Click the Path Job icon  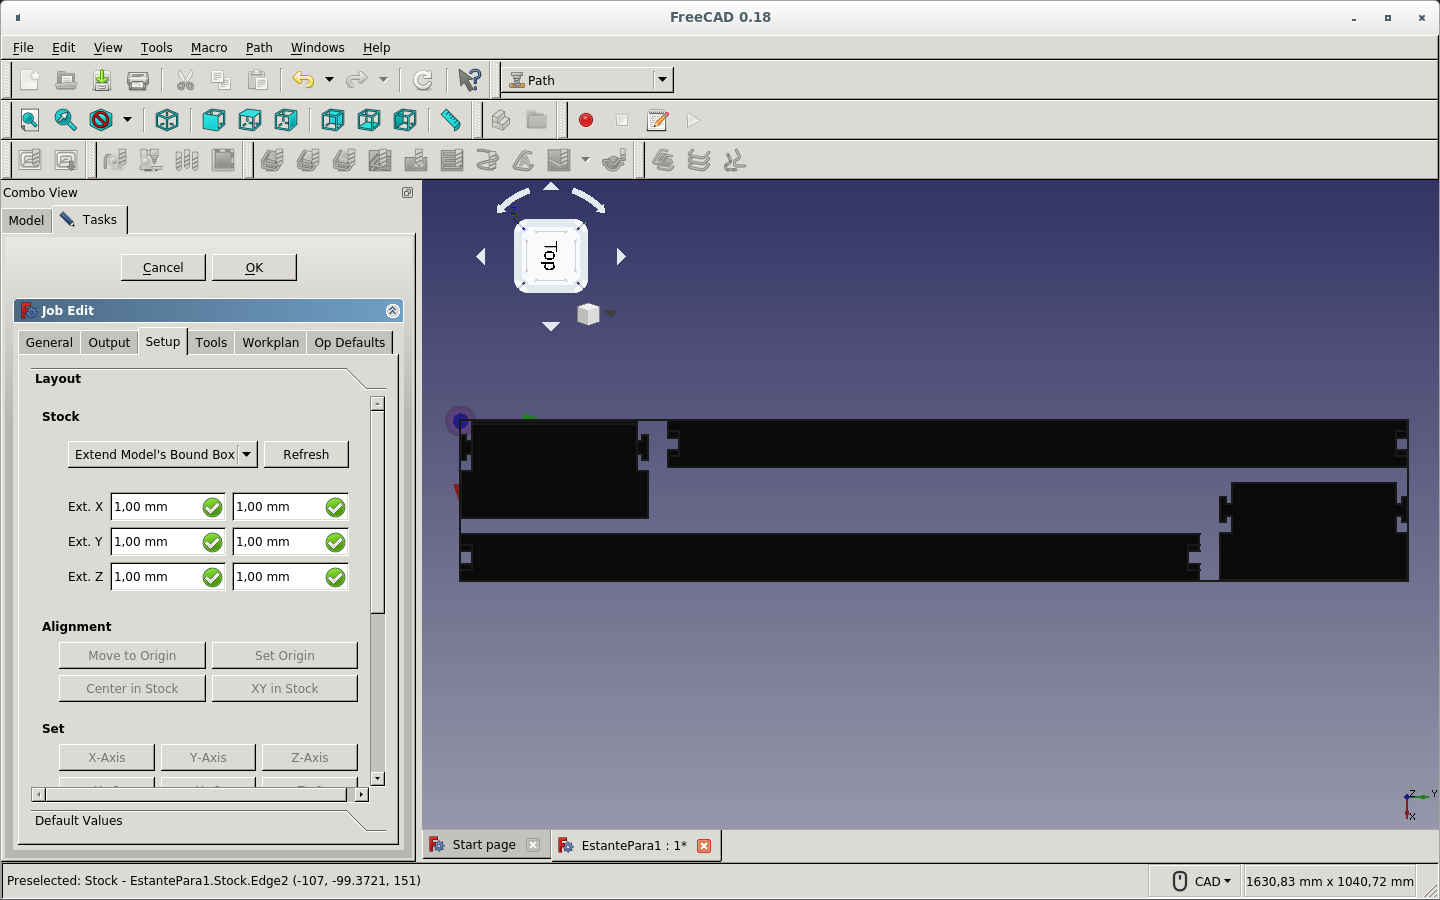(30, 160)
